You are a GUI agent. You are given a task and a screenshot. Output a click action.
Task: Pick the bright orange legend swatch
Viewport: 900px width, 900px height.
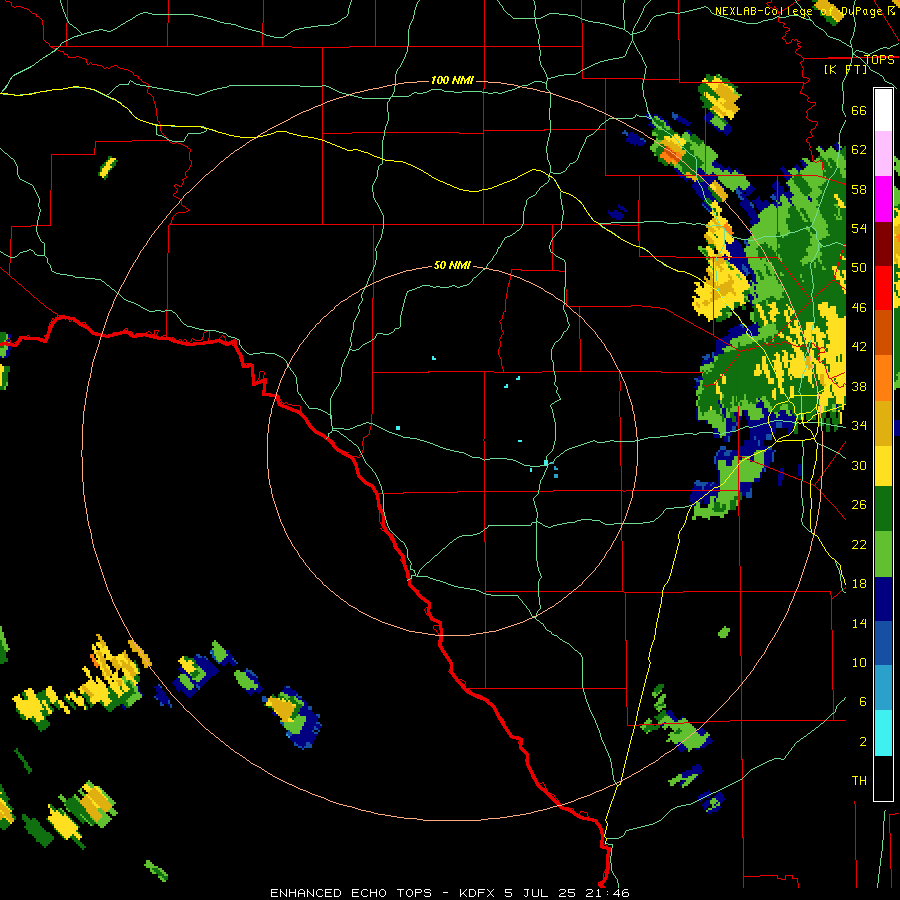[883, 378]
